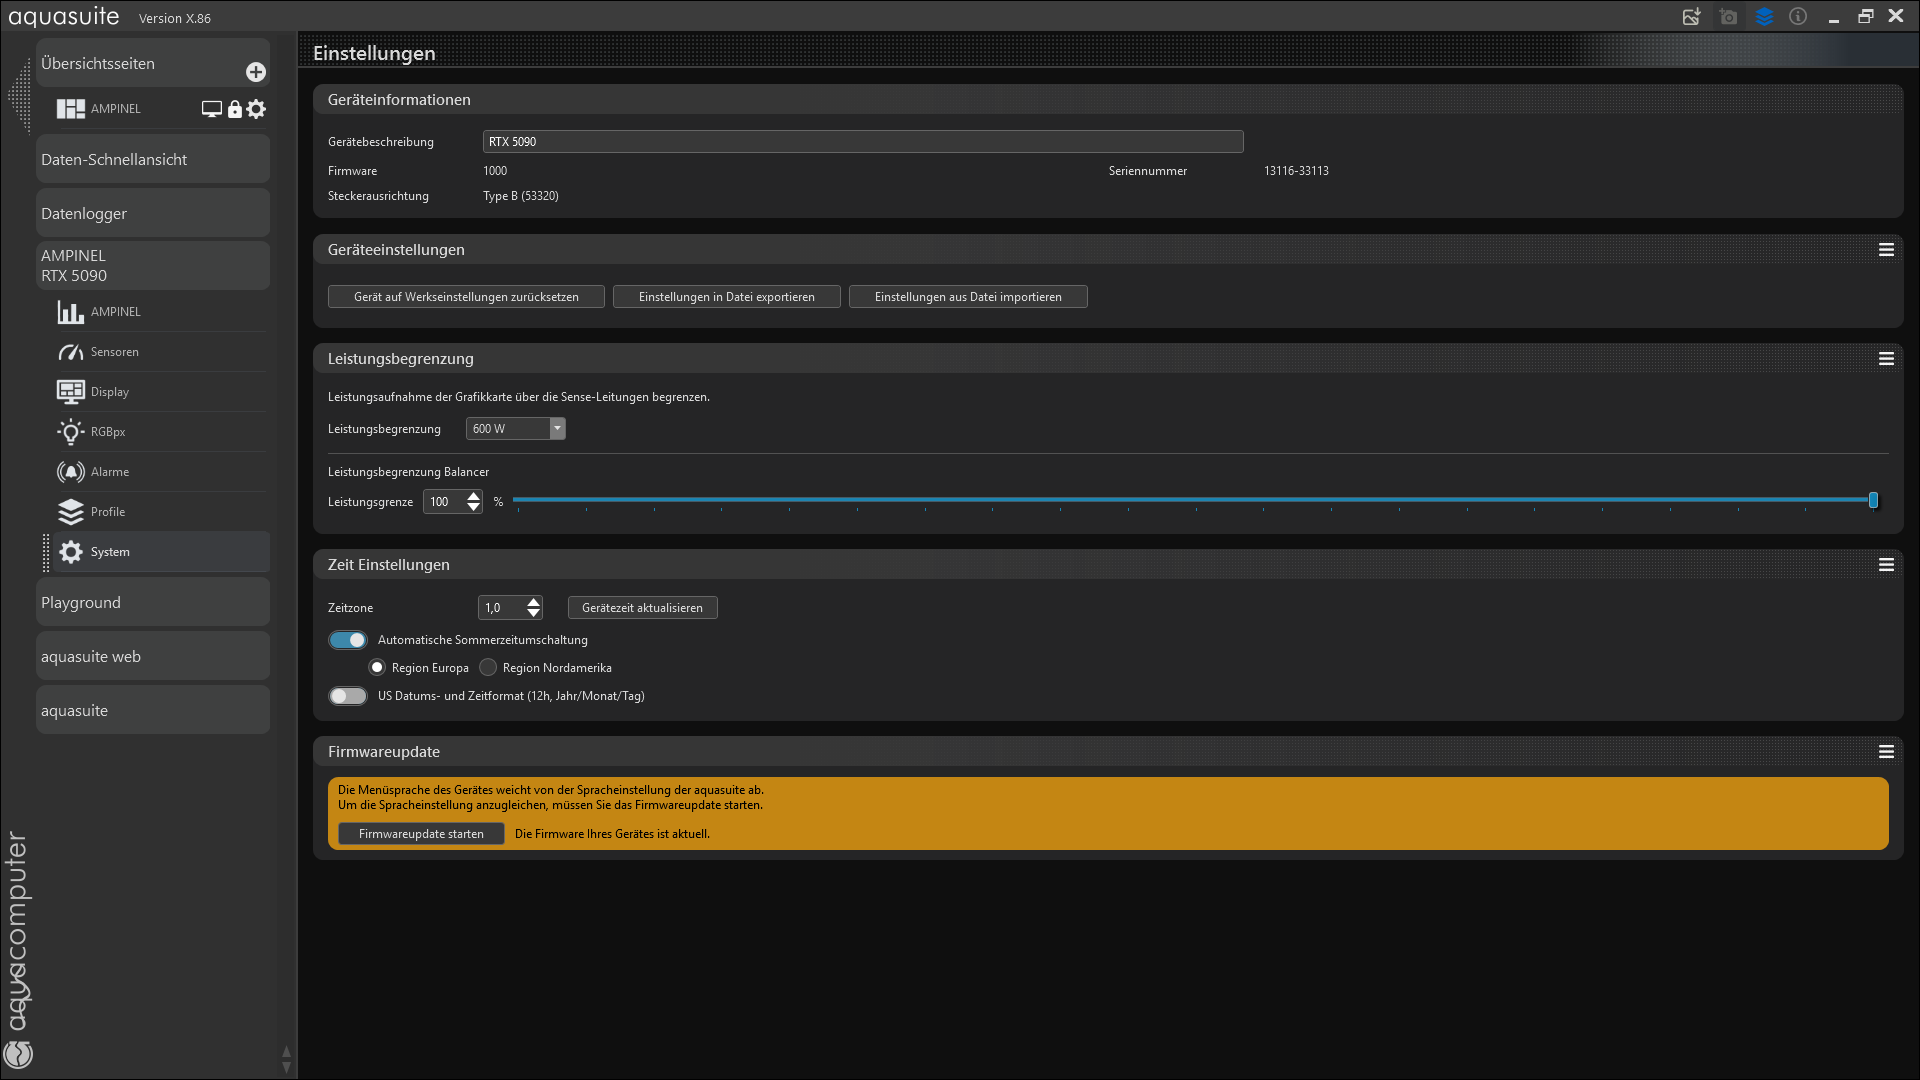The width and height of the screenshot is (1920, 1080).
Task: Open the Zeit Einstellungen section menu
Action: (1886, 565)
